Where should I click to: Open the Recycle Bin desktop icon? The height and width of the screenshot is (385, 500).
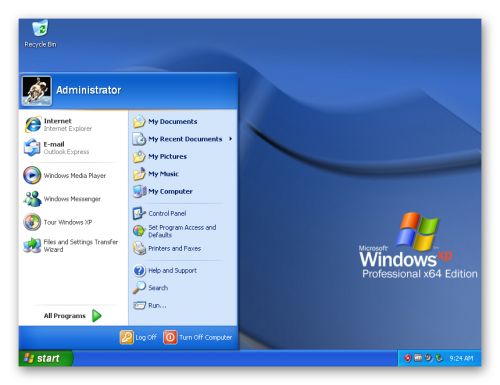40,28
